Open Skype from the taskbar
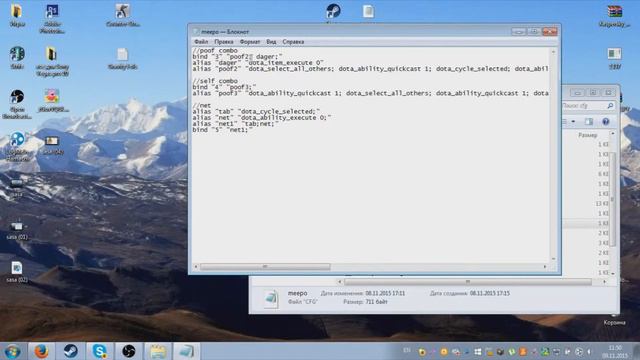Image resolution: width=640 pixels, height=360 pixels. pyautogui.click(x=100, y=351)
